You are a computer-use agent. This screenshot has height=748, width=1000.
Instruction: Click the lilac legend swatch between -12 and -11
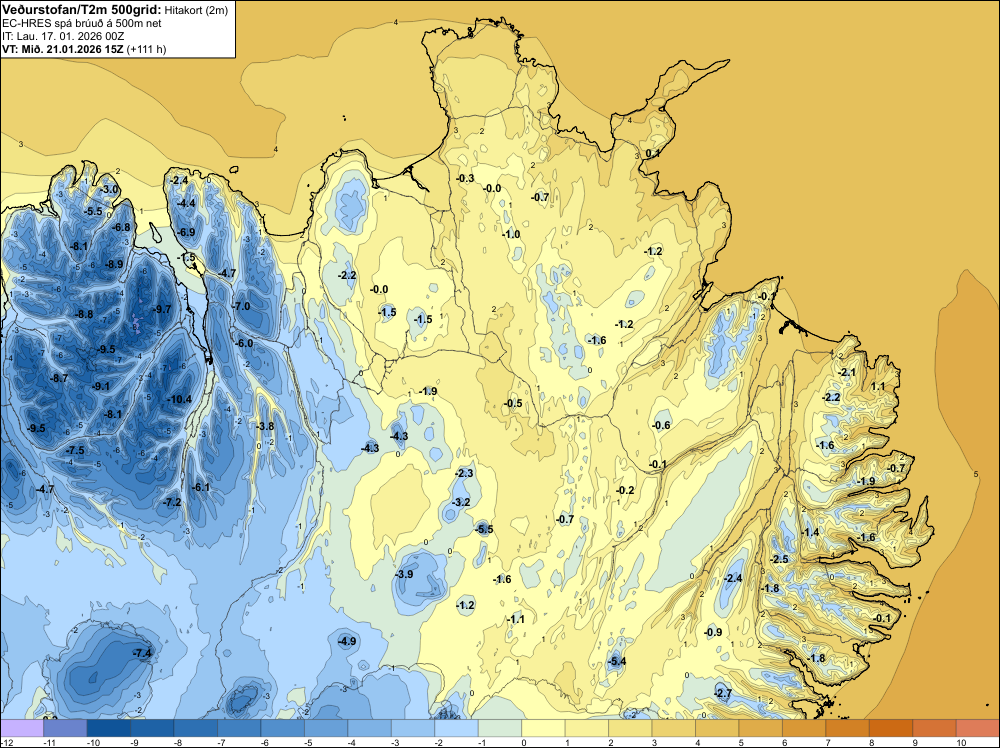22,728
